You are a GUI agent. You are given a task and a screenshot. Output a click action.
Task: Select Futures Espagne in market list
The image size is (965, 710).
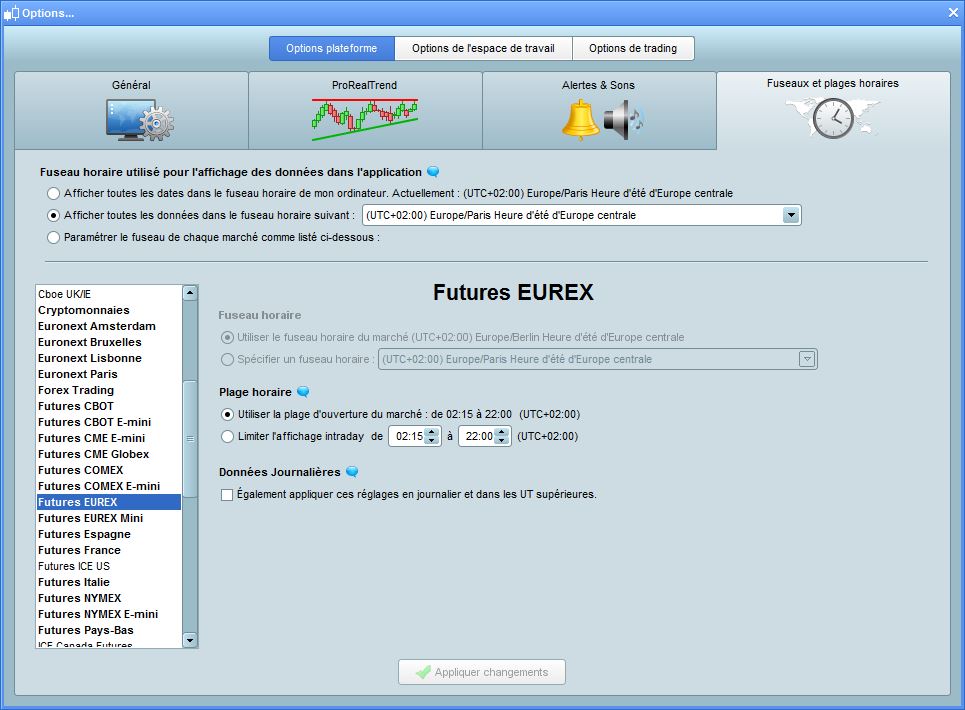[x=109, y=534]
